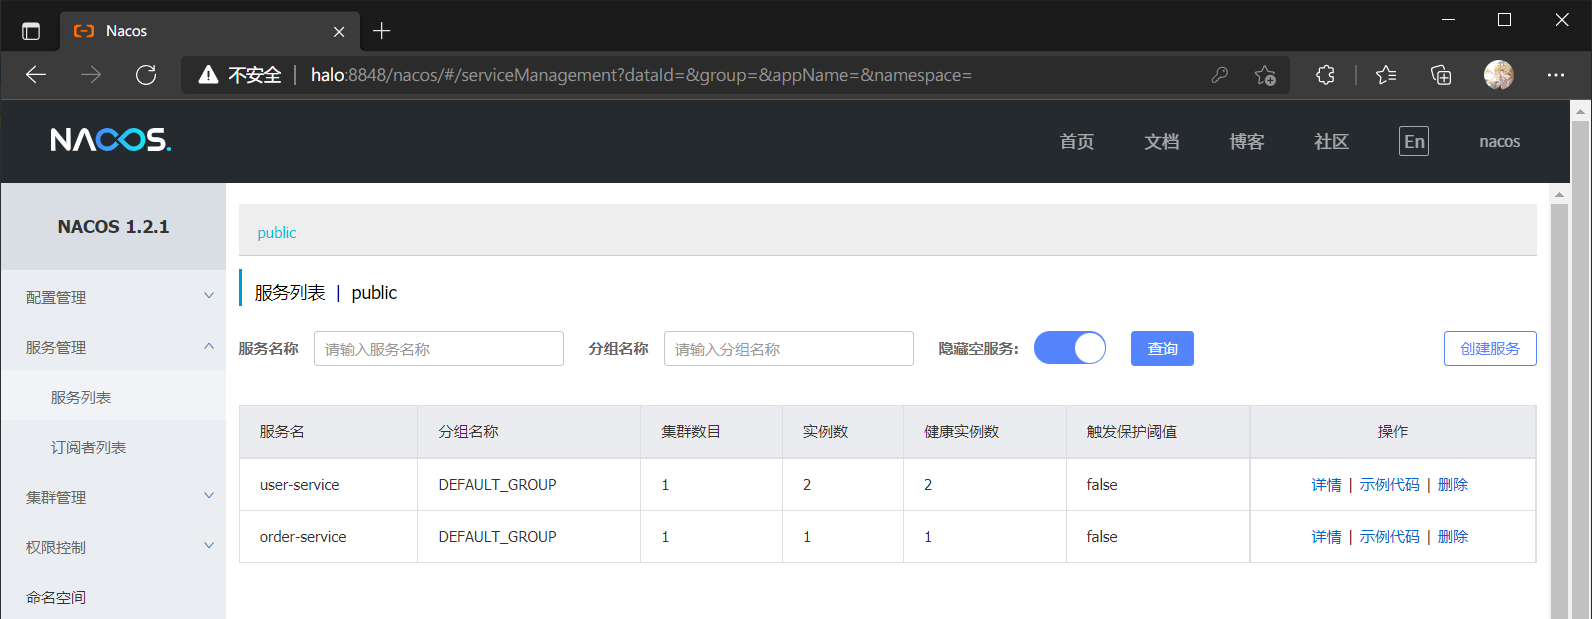The width and height of the screenshot is (1592, 619).
Task: Open the browser extensions icon
Action: pyautogui.click(x=1325, y=75)
